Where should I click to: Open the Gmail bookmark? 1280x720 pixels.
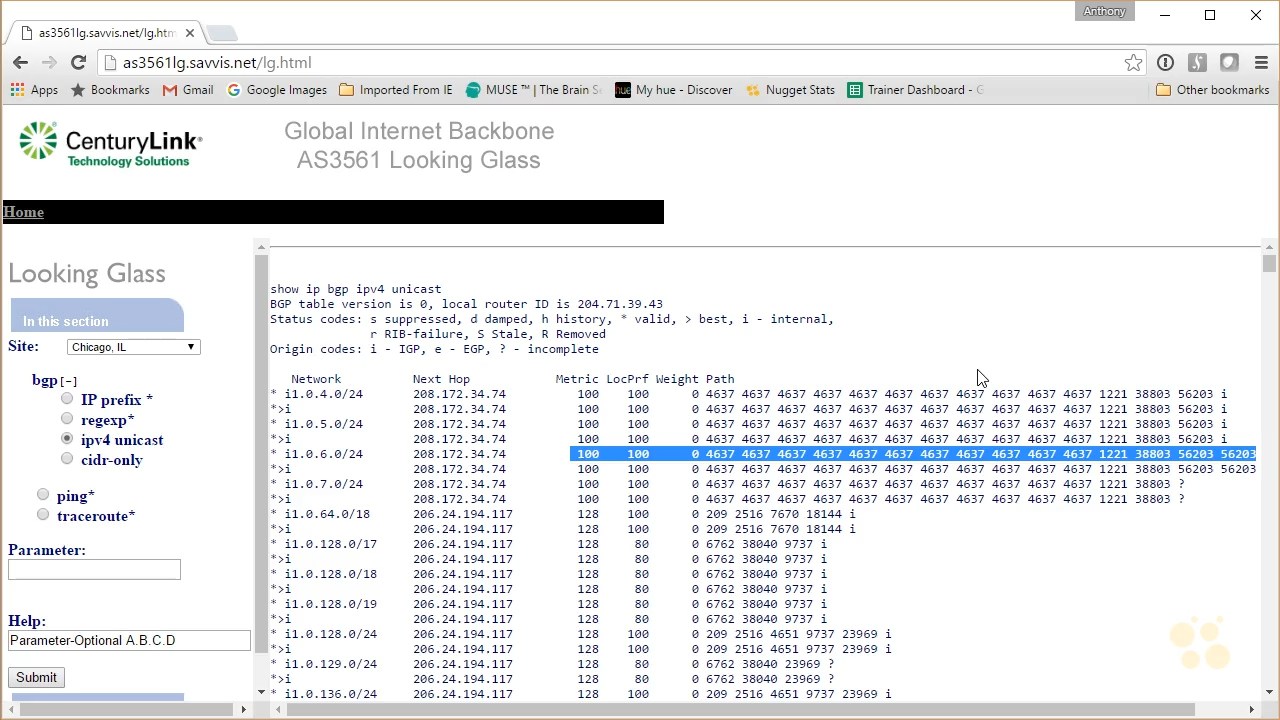(x=188, y=90)
